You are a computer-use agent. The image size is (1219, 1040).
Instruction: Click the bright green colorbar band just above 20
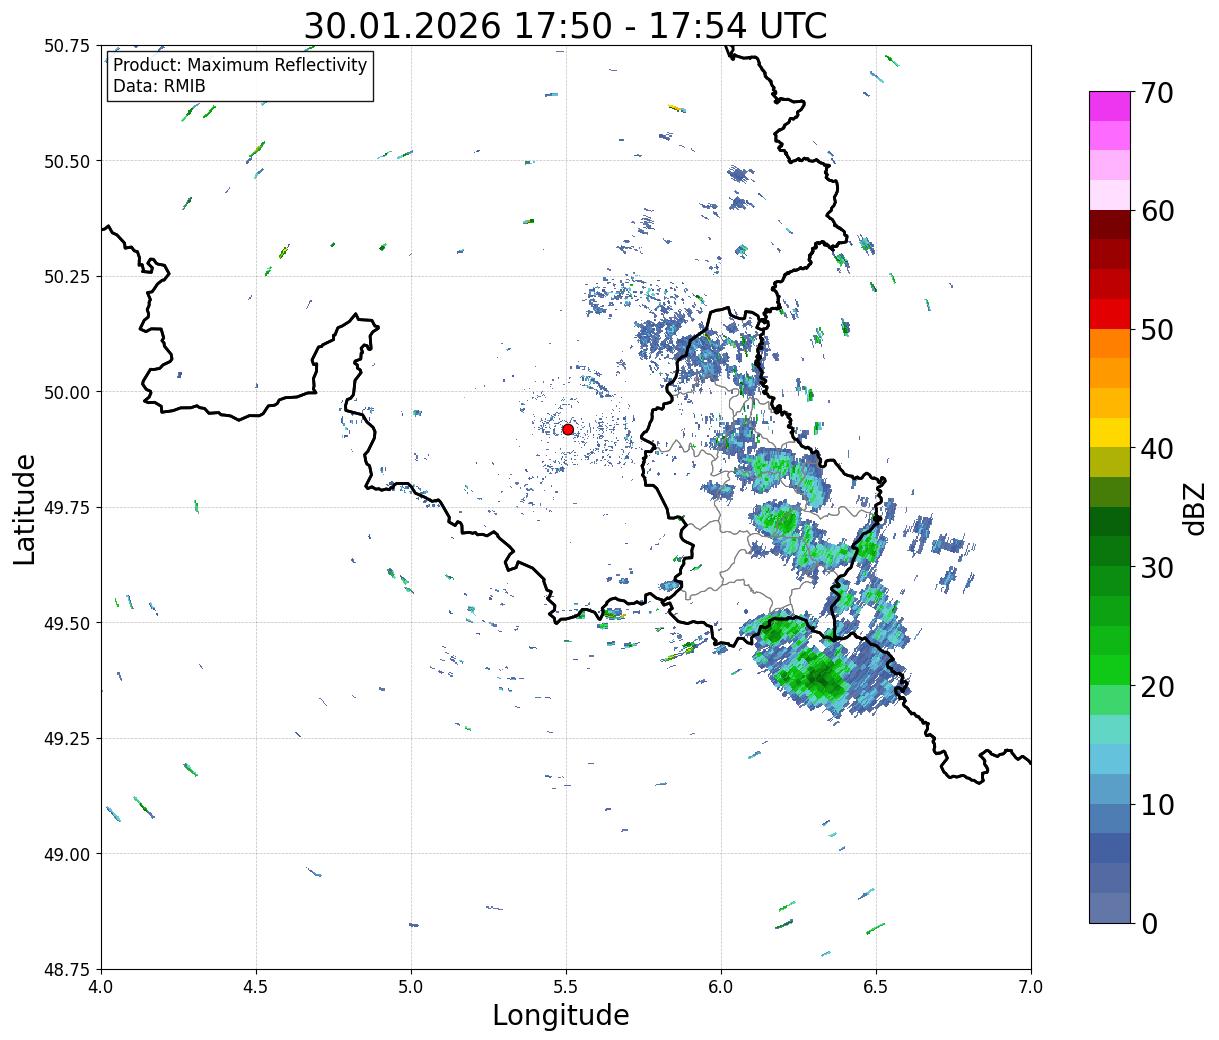1110,670
